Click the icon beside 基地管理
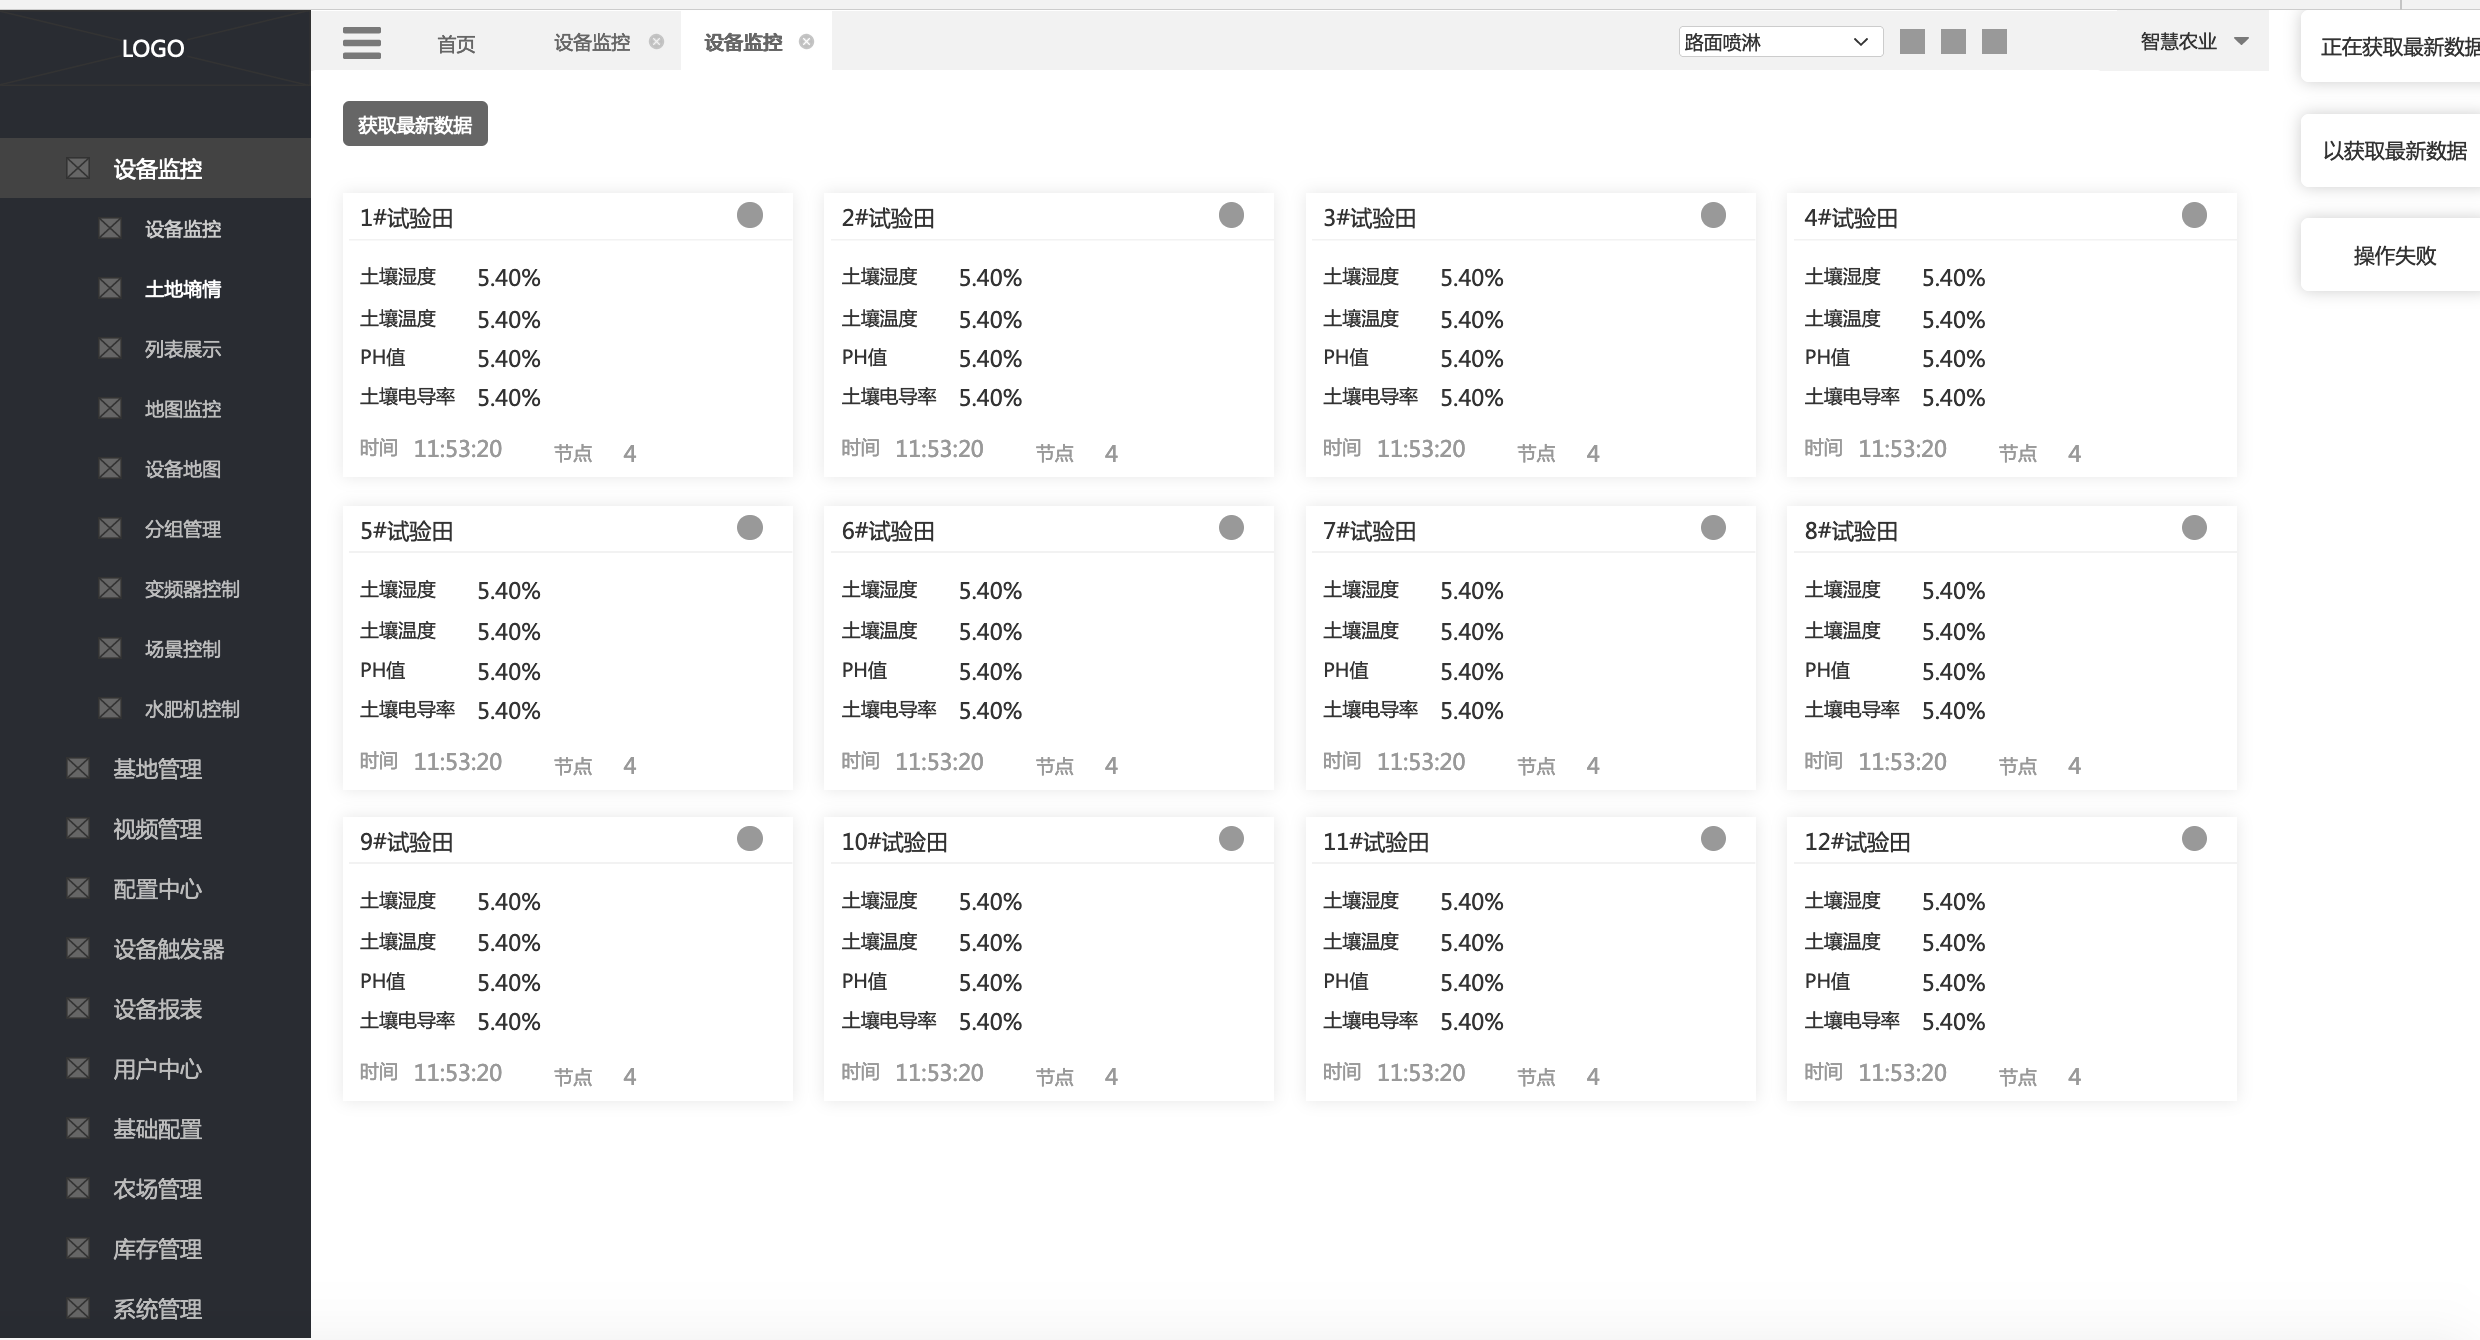Screen dimensions: 2480x1340 (x=78, y=768)
